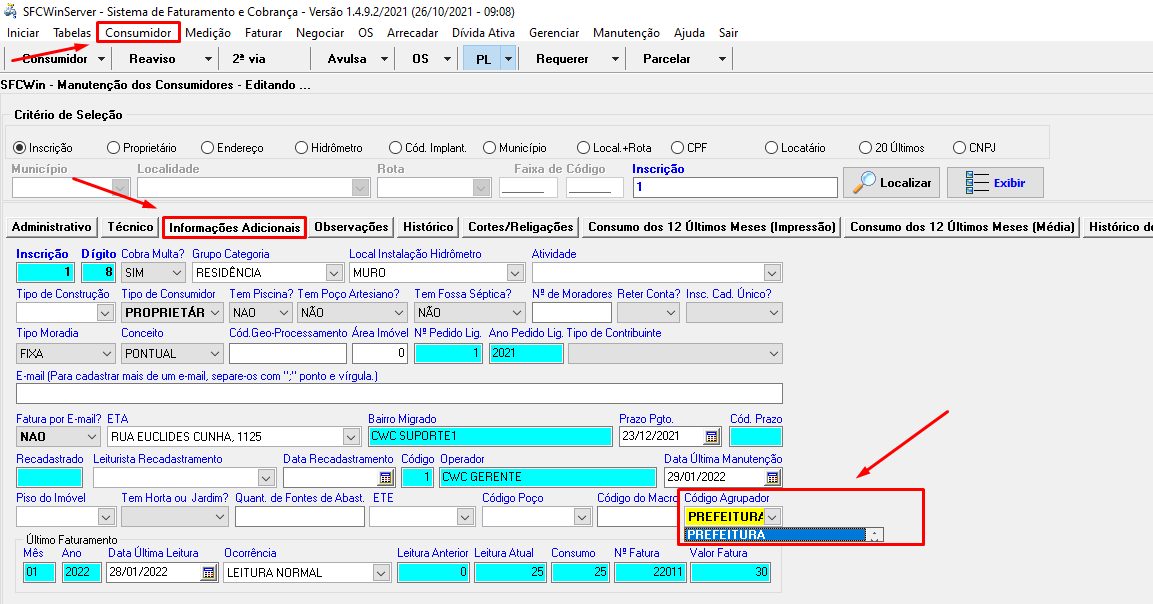The height and width of the screenshot is (604, 1153).
Task: Click the Exibir list icon button
Action: [x=995, y=183]
